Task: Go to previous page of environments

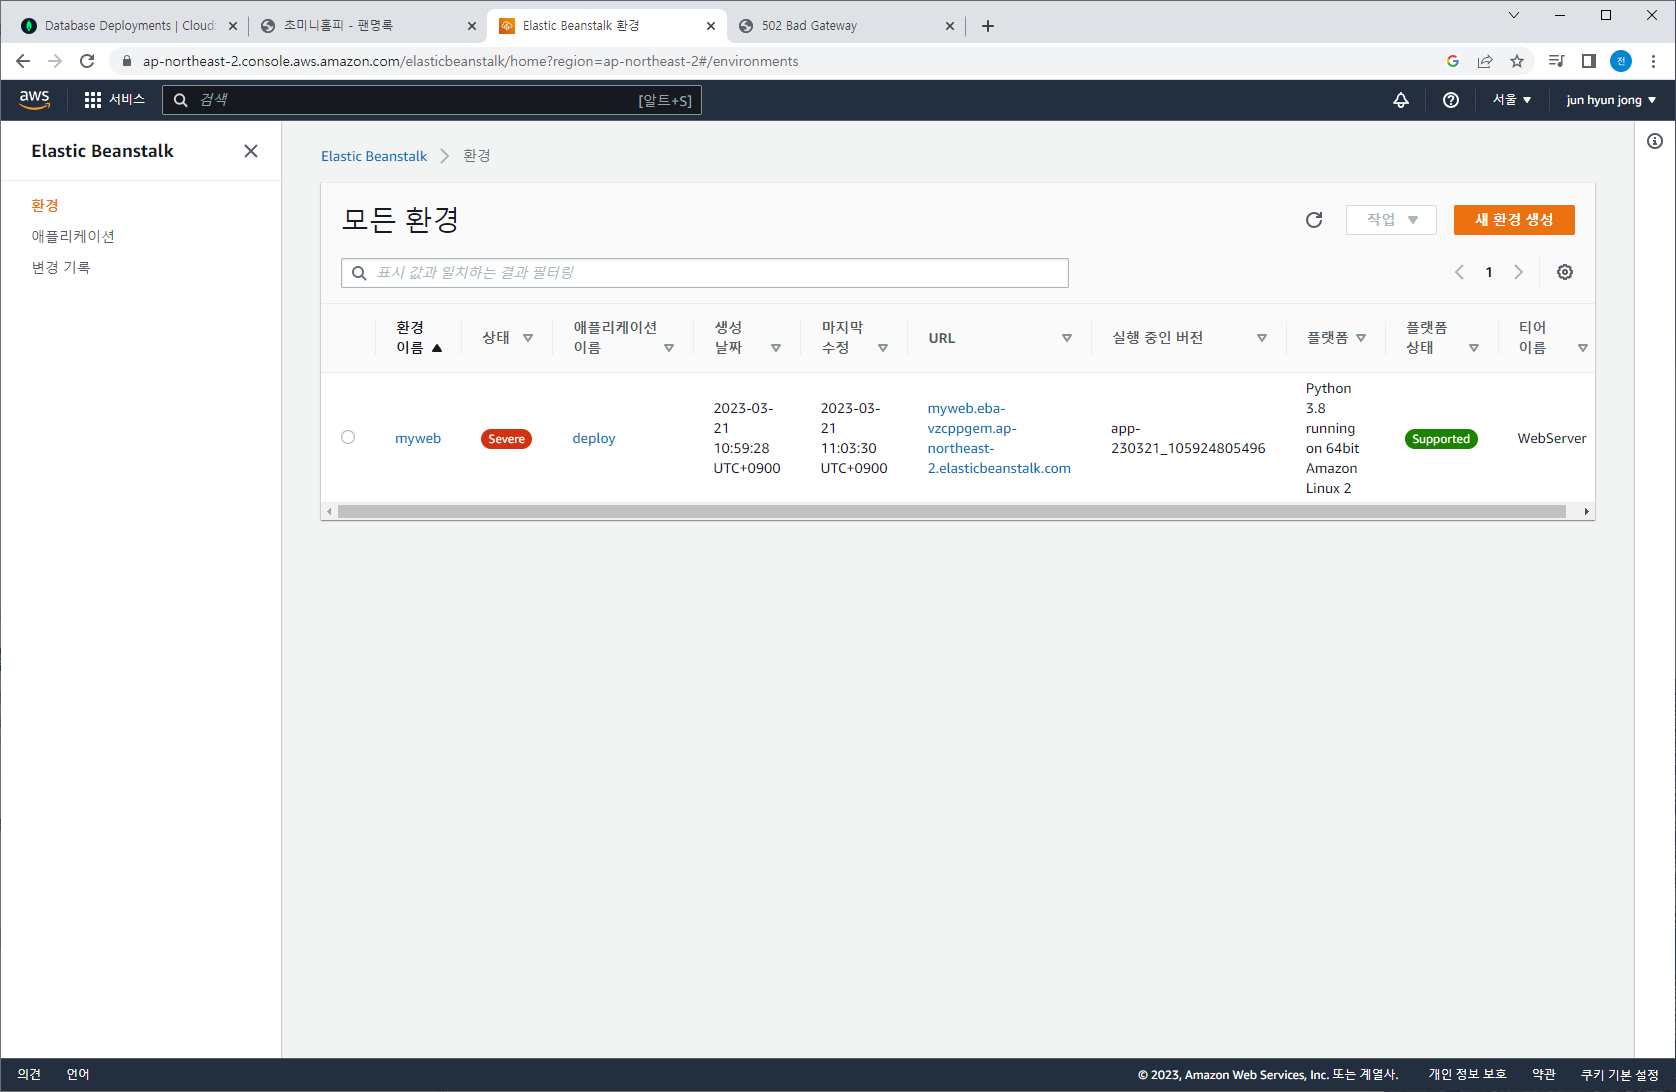Action: (x=1459, y=272)
